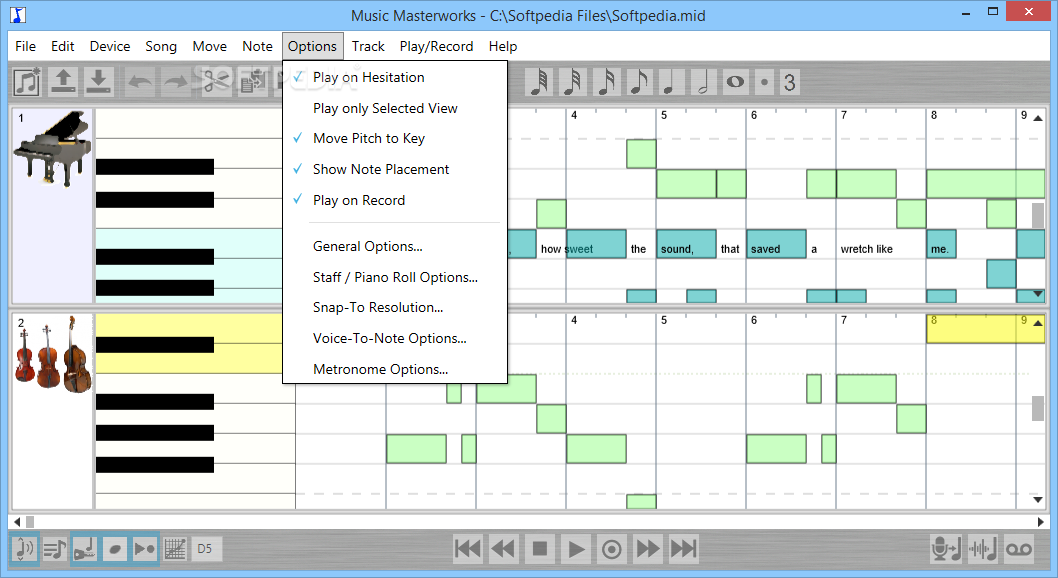Viewport: 1058px width, 578px height.
Task: Toggle Show Note Placement option
Action: coord(395,169)
